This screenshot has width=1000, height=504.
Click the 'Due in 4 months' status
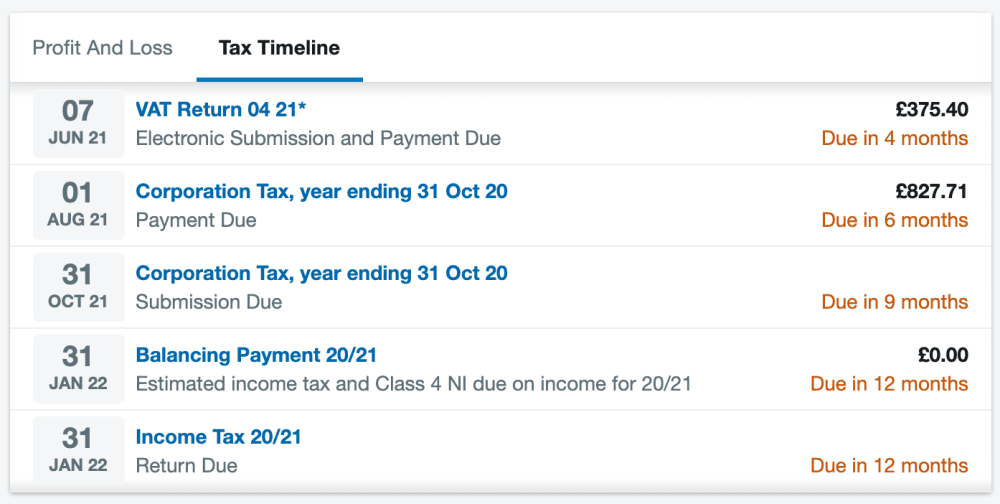[x=895, y=138]
